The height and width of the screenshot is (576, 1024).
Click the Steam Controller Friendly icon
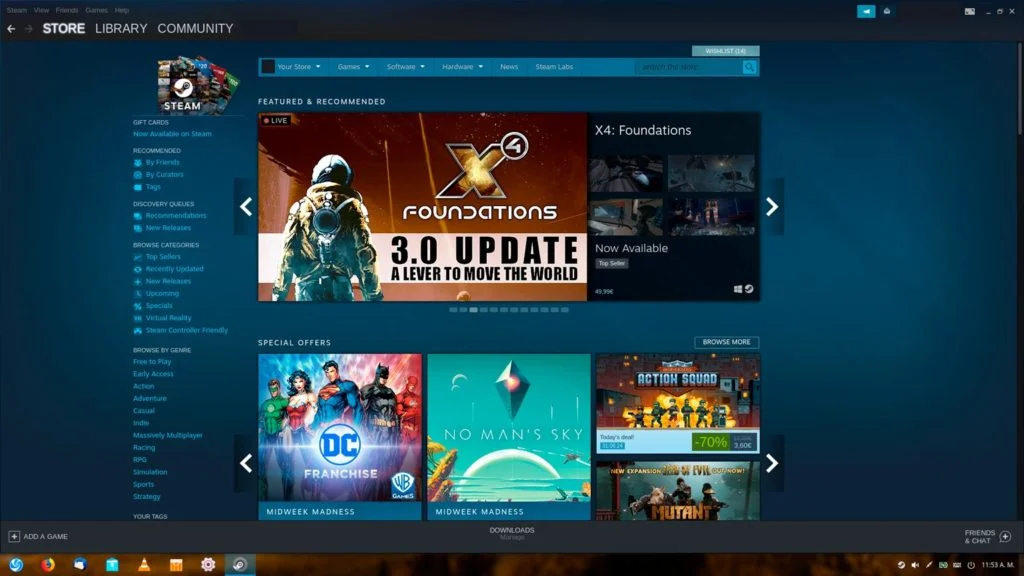(x=137, y=330)
